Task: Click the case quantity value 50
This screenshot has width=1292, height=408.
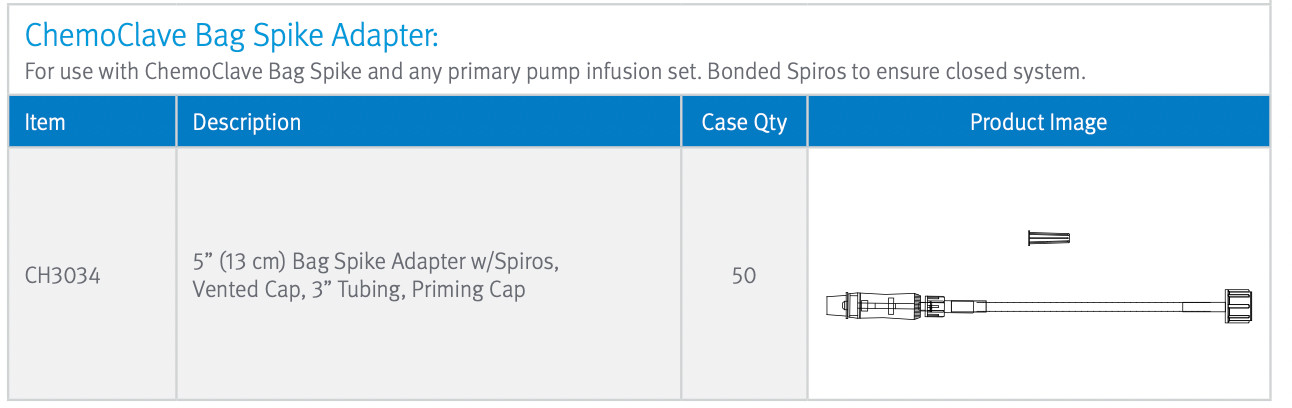Action: [x=744, y=275]
